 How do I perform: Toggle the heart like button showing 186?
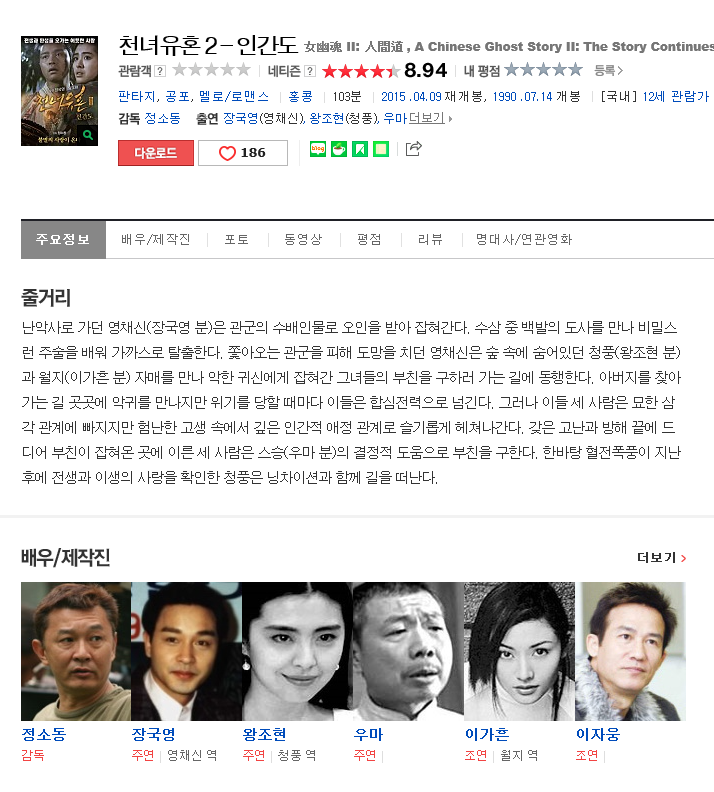point(243,153)
